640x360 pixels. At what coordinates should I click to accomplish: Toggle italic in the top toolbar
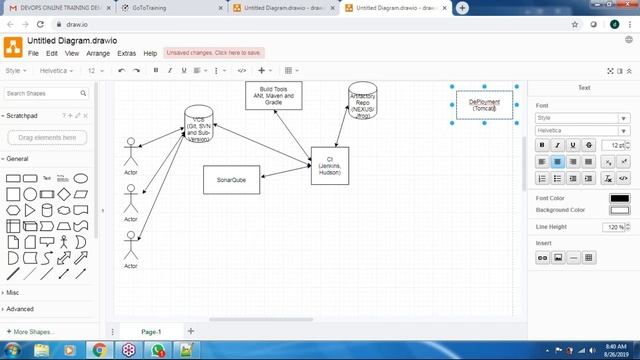click(170, 71)
